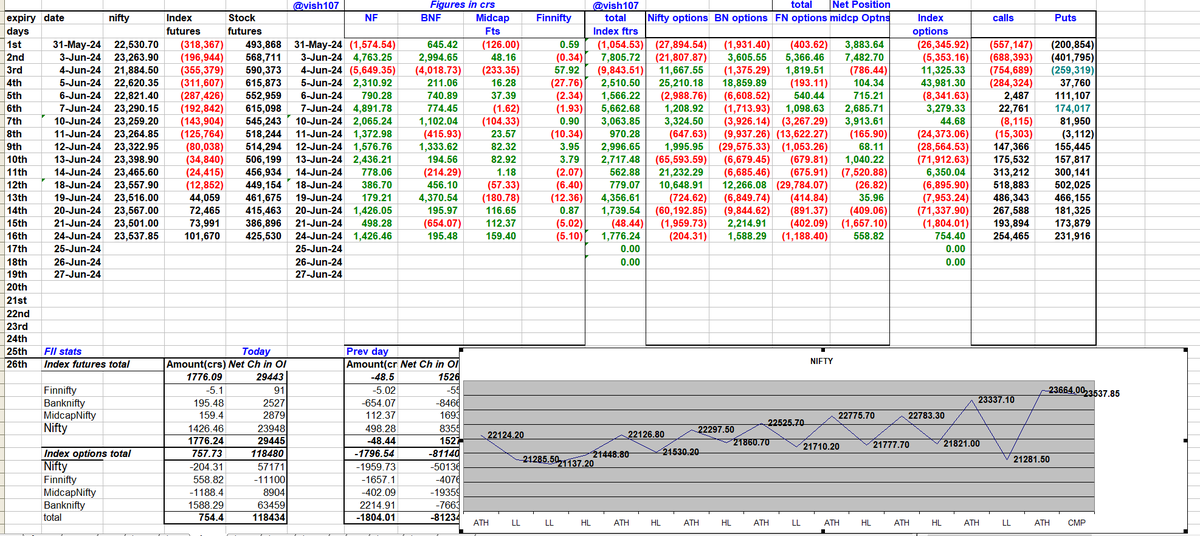
Task: Click the 'calls' column header
Action: pos(1003,18)
